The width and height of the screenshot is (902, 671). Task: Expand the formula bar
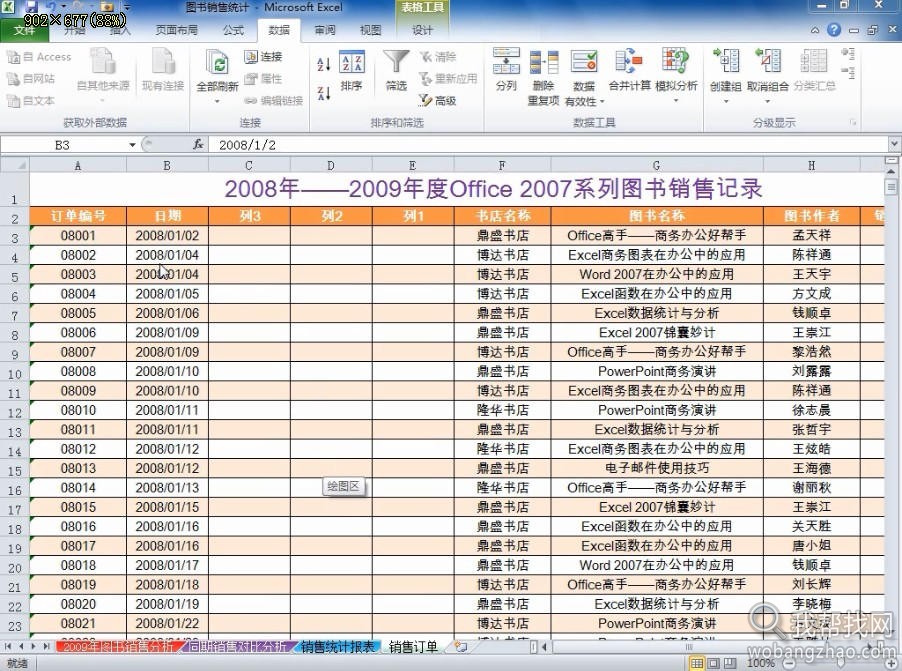(x=895, y=144)
